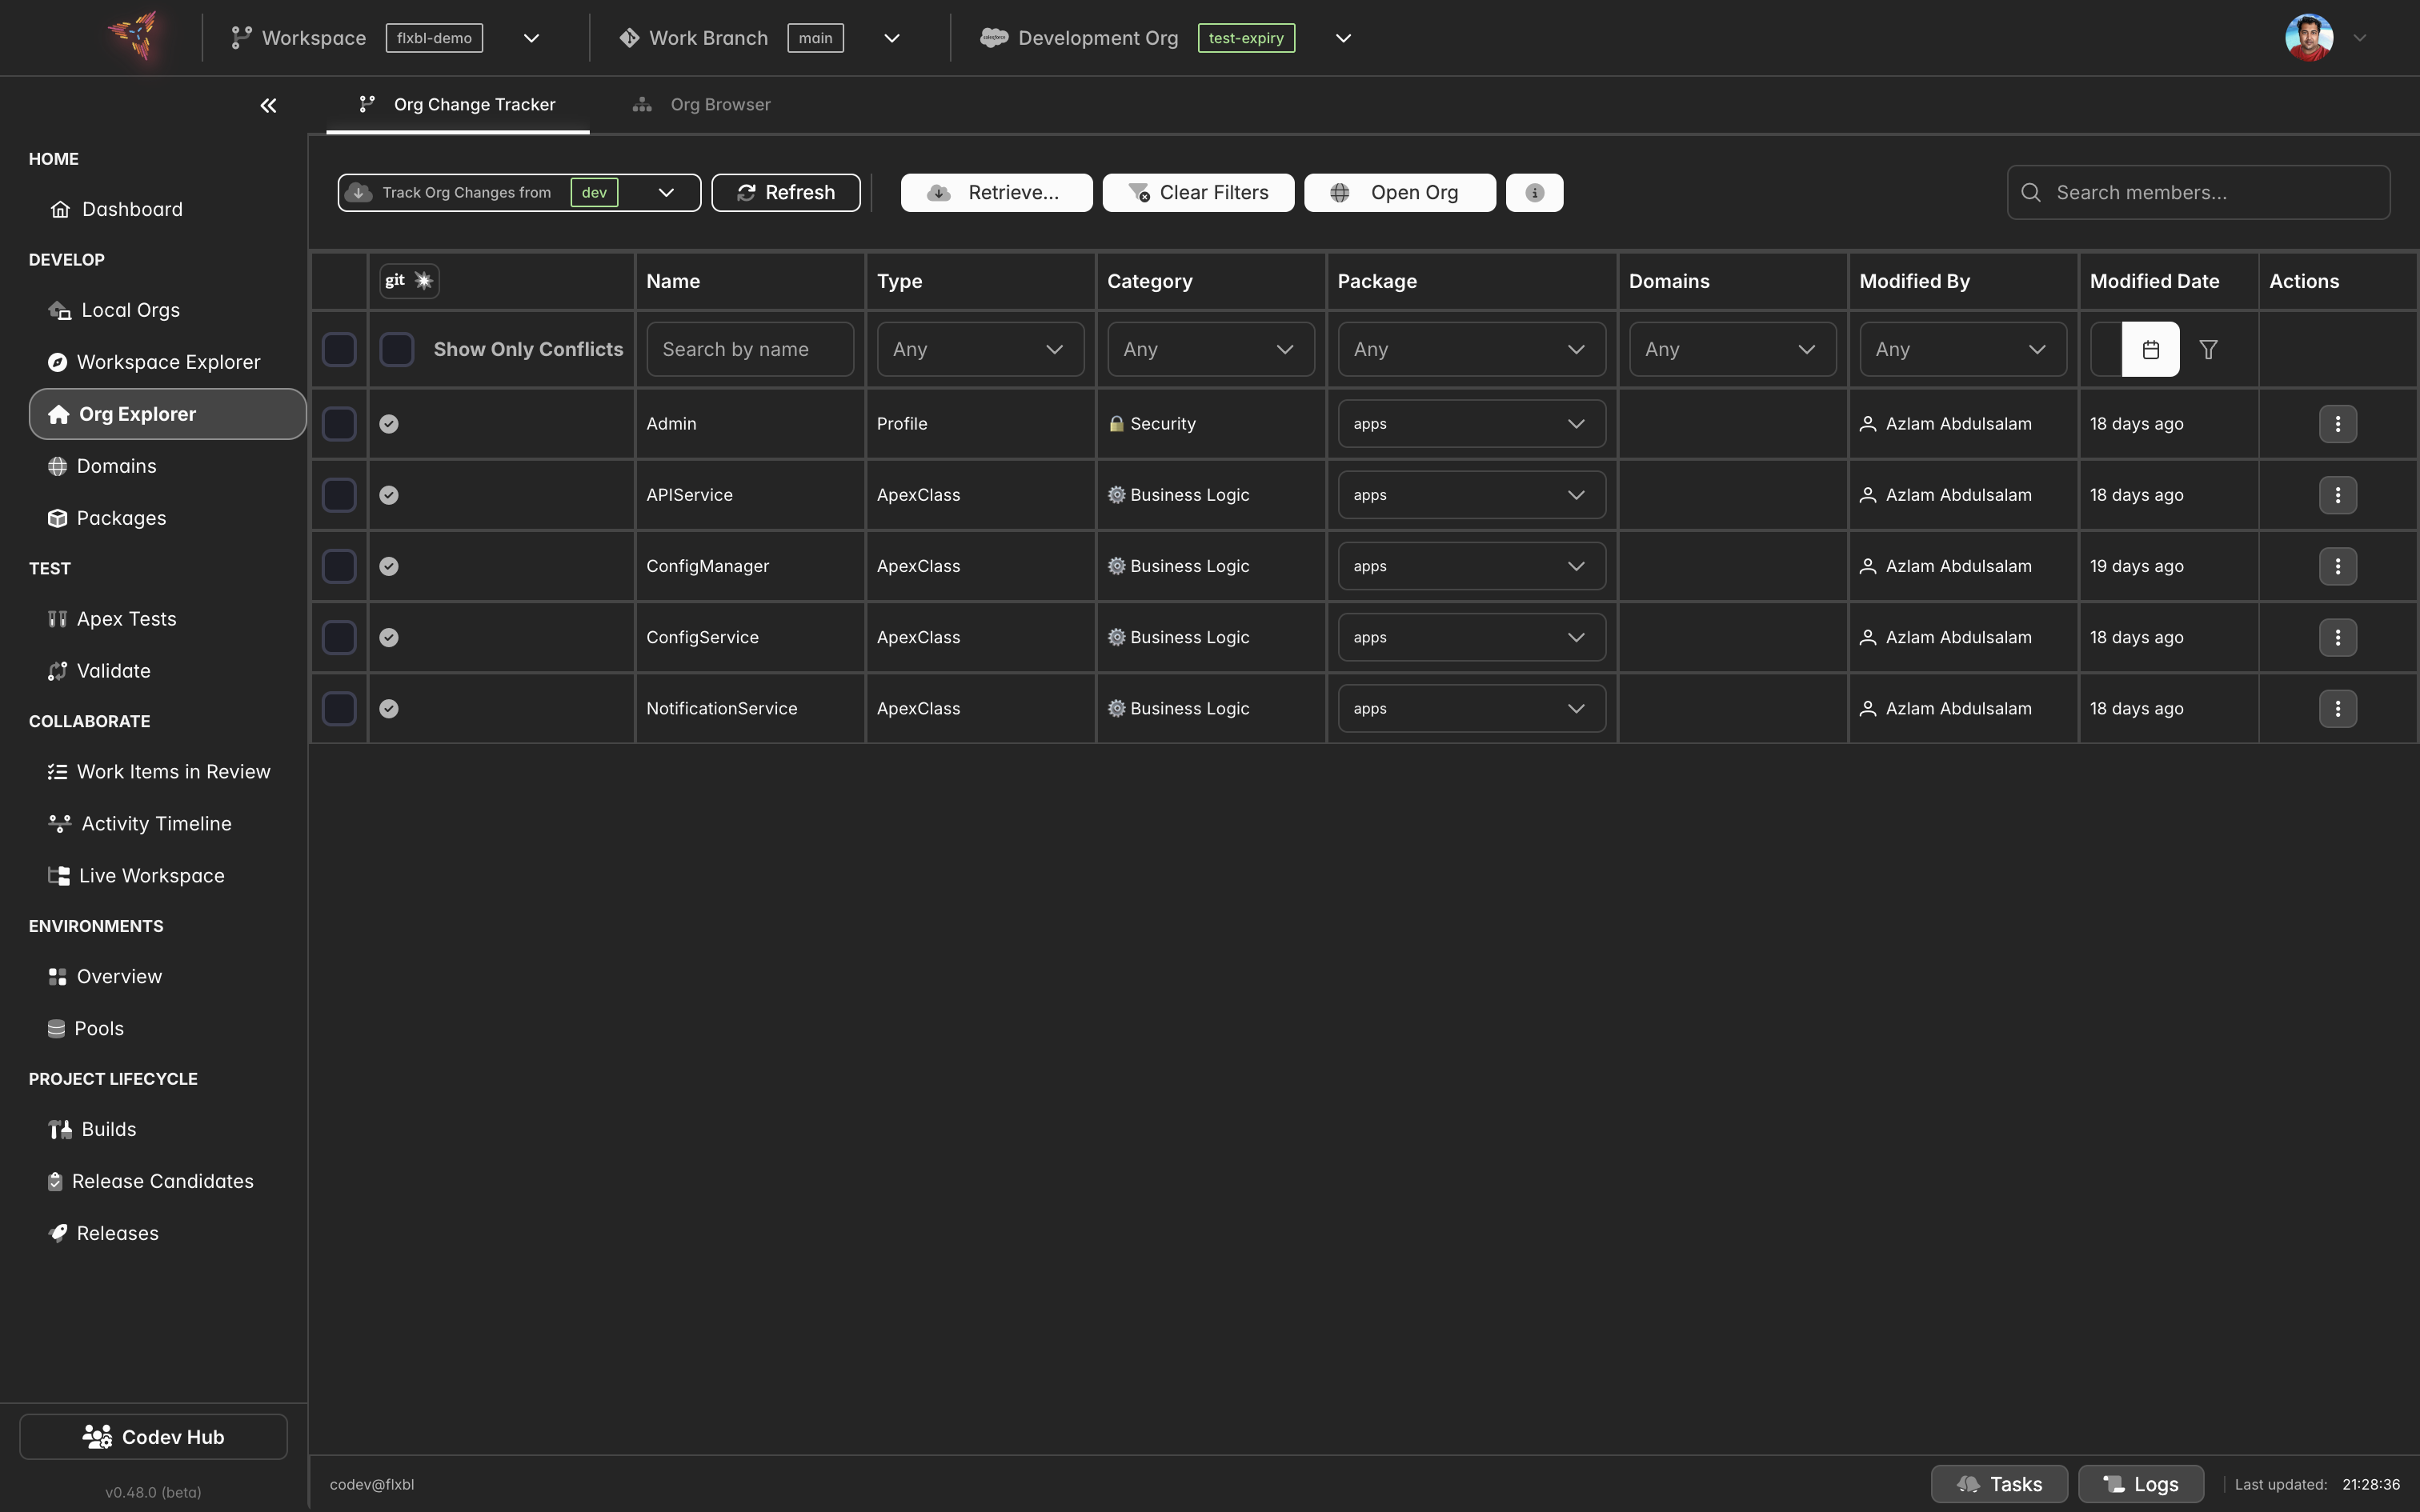Click the Open Org button
The image size is (2420, 1512).
tap(1399, 192)
